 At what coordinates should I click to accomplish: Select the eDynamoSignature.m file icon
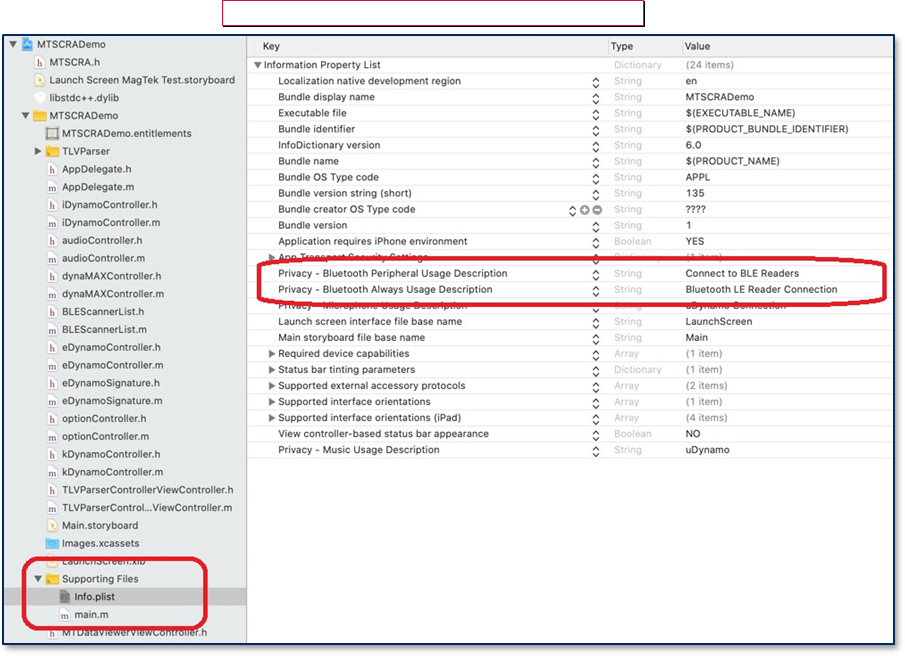52,401
